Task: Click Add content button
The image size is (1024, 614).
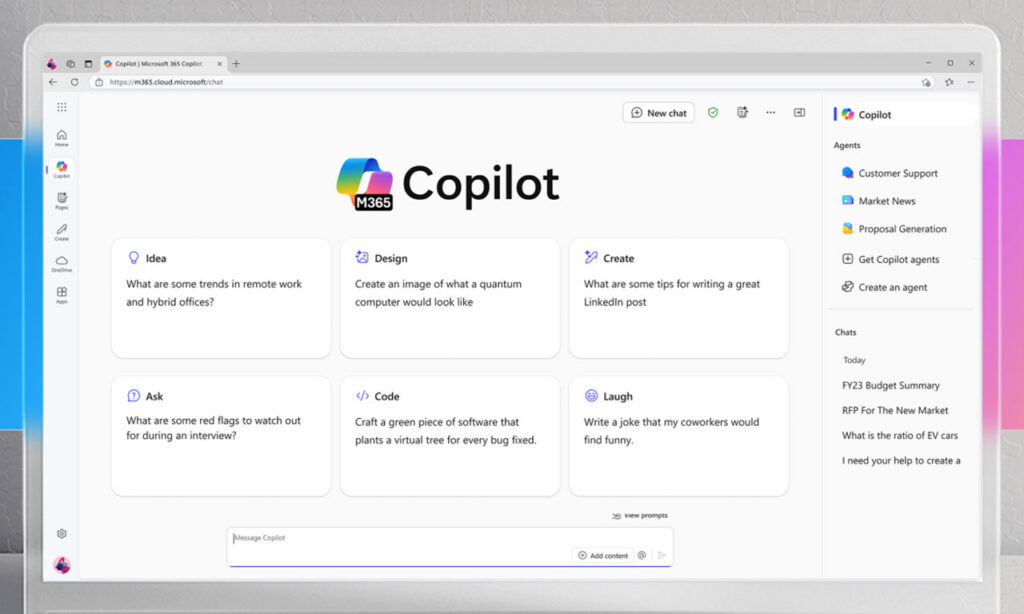Action: [x=603, y=555]
